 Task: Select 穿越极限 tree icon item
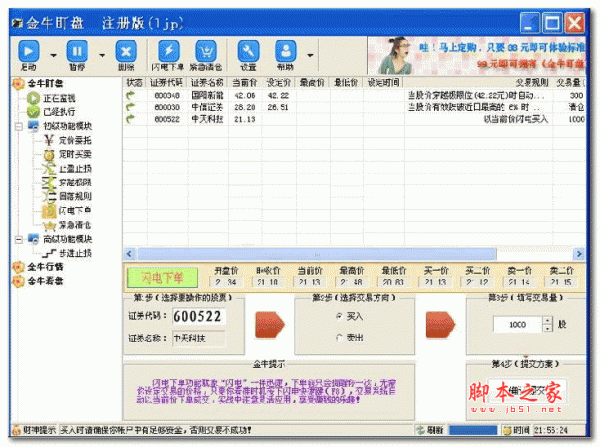(49, 183)
